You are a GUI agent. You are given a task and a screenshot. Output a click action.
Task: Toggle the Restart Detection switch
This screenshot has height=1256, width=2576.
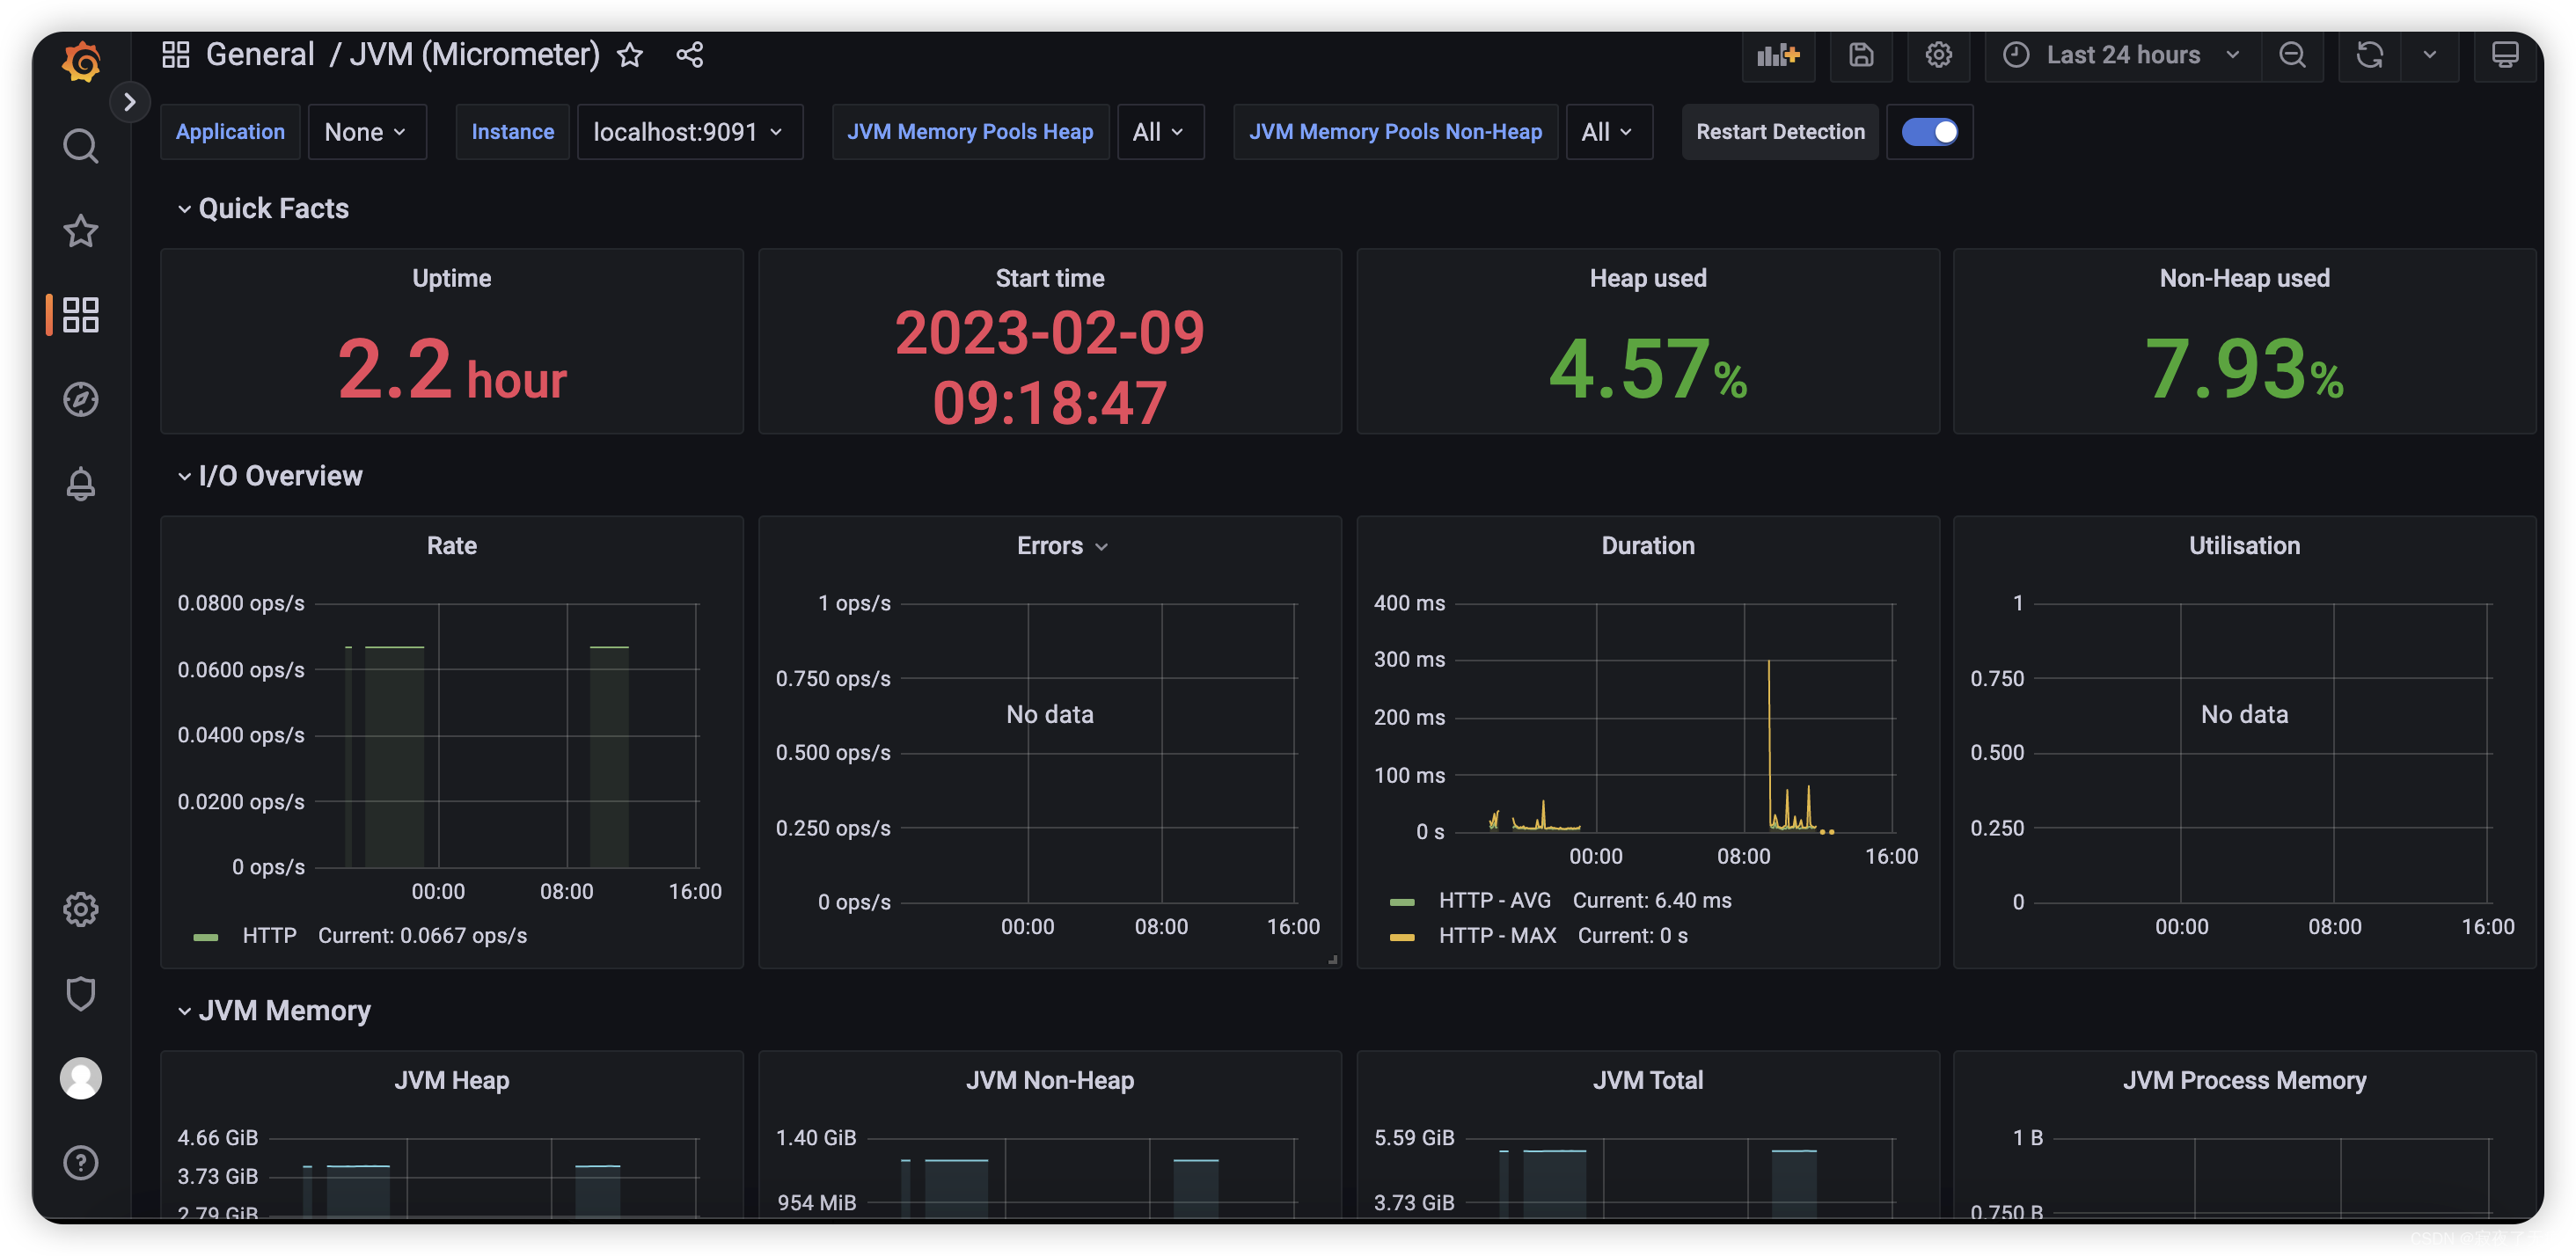coord(1929,132)
